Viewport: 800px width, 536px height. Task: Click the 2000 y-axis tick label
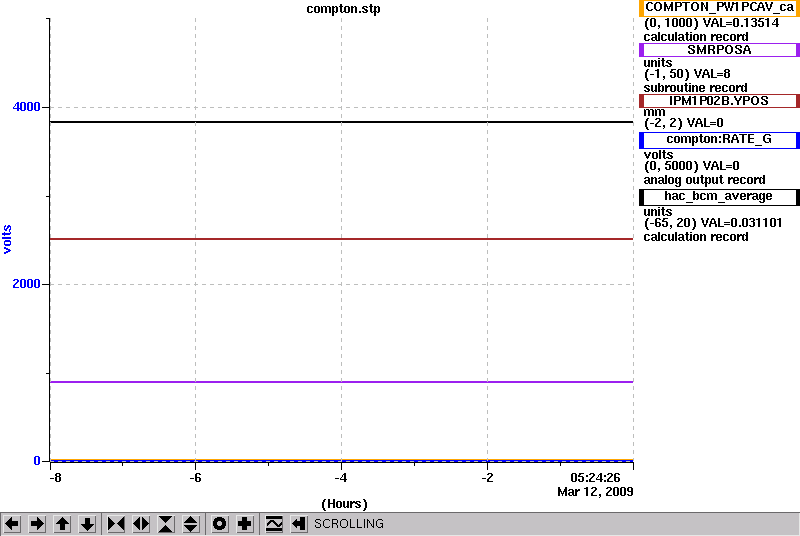click(x=26, y=284)
